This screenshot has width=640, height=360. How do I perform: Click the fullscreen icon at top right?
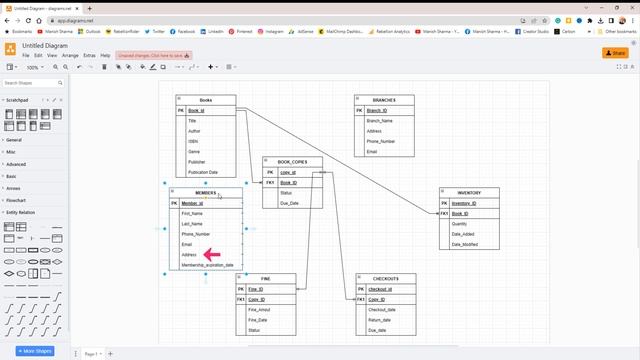click(619, 67)
